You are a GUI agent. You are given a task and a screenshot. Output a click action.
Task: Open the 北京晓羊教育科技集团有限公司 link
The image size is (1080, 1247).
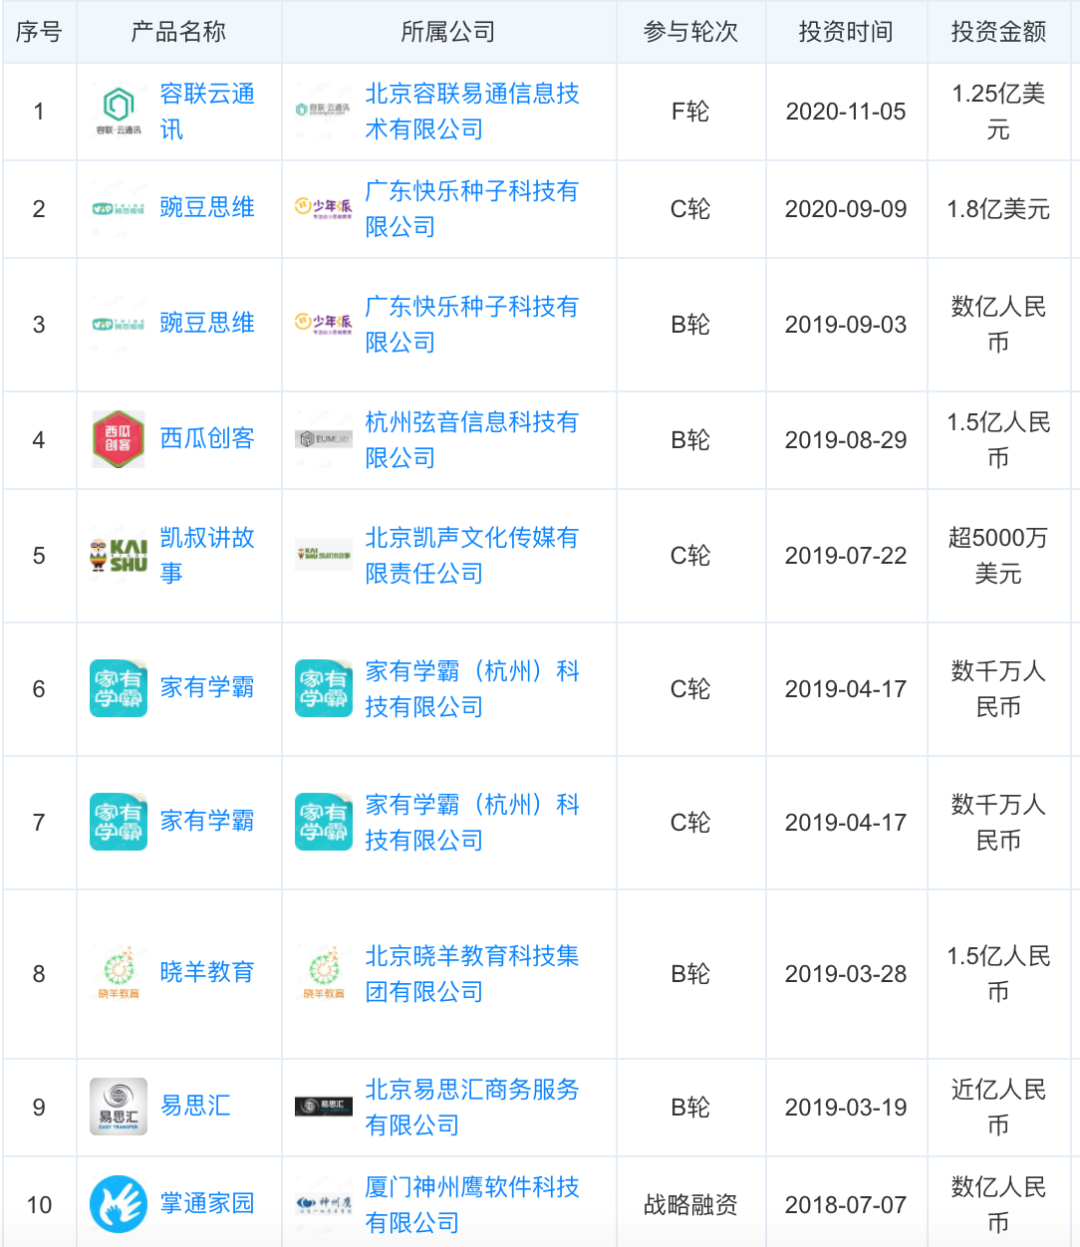click(472, 973)
